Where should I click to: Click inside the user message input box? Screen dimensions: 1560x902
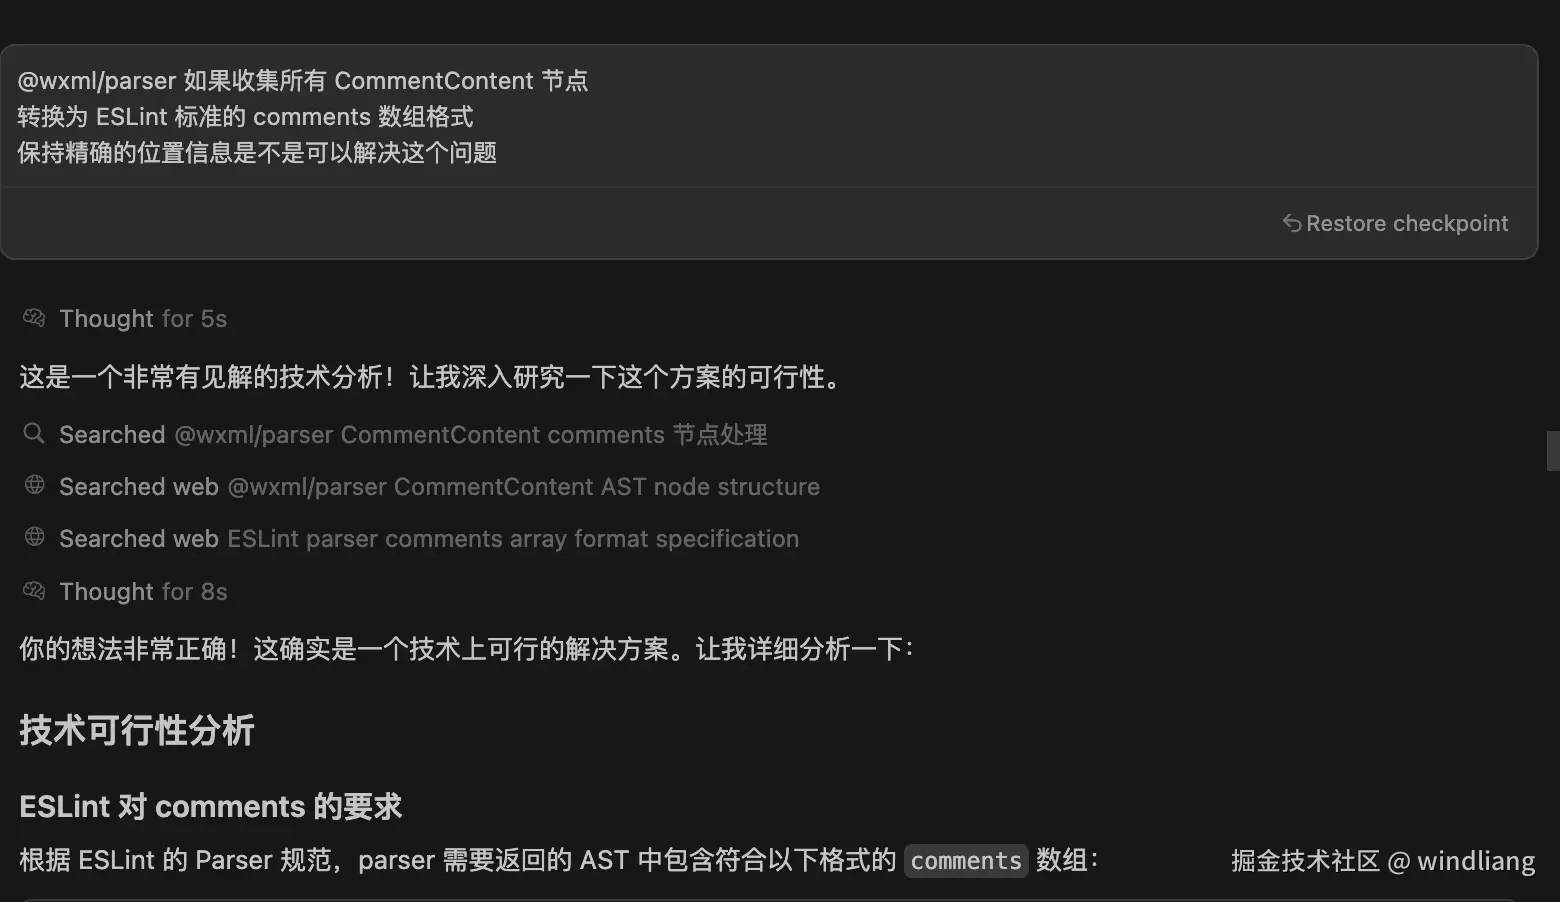768,116
